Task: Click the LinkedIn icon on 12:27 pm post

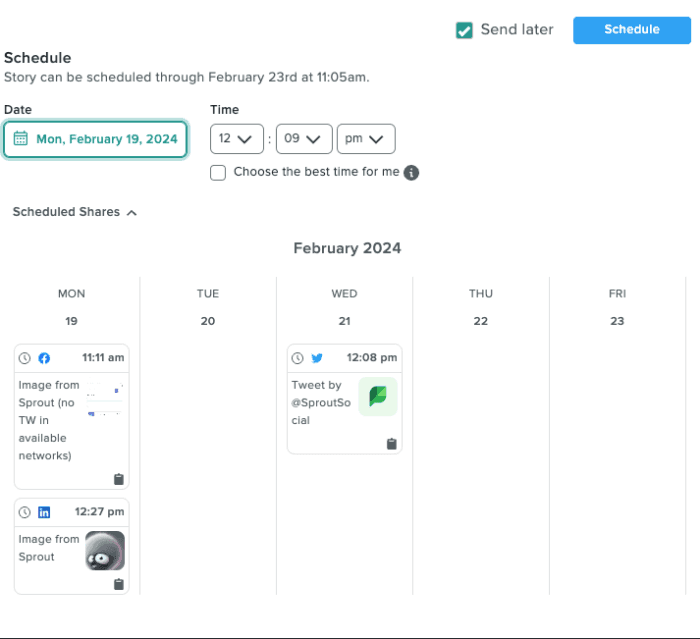Action: coord(44,512)
